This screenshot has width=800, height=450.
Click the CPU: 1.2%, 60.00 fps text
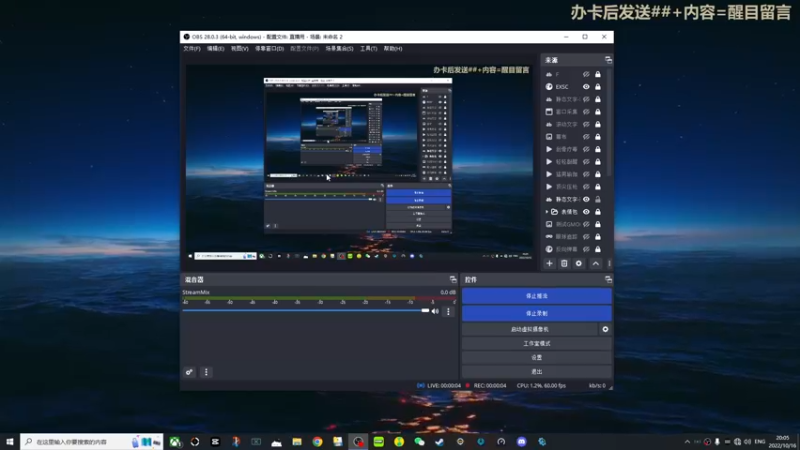(x=541, y=385)
